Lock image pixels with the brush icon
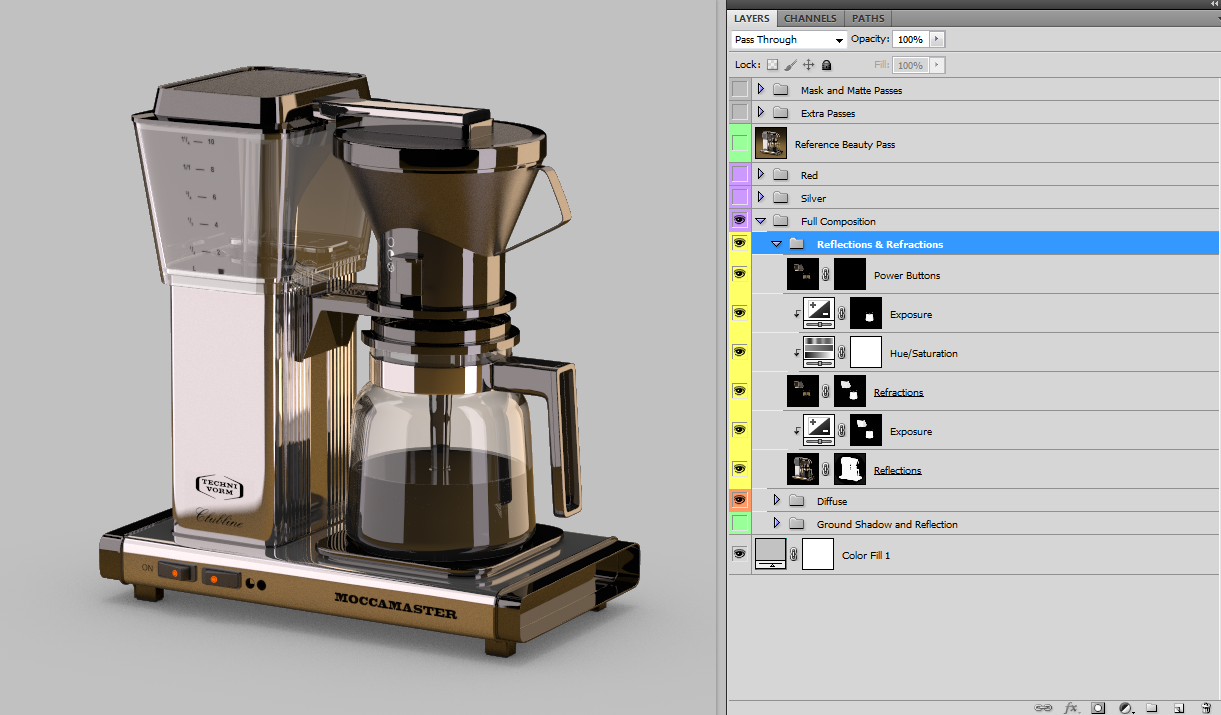Image resolution: width=1221 pixels, height=715 pixels. coord(790,65)
